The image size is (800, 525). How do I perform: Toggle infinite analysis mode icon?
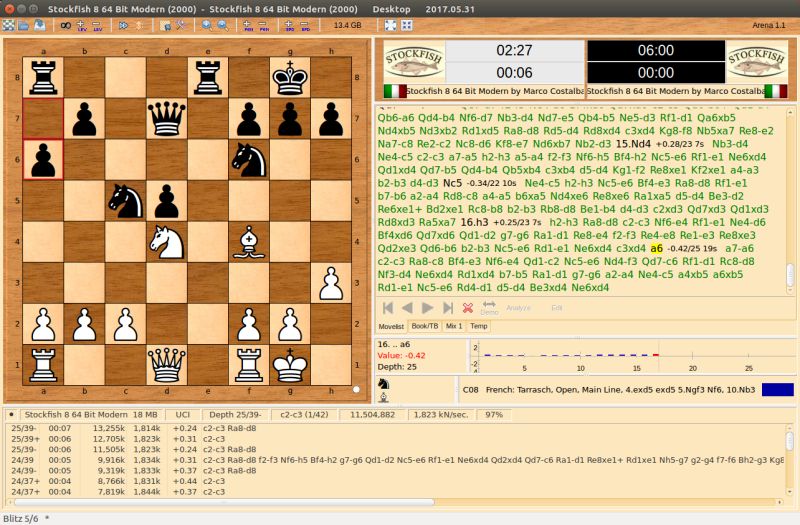tap(66, 25)
